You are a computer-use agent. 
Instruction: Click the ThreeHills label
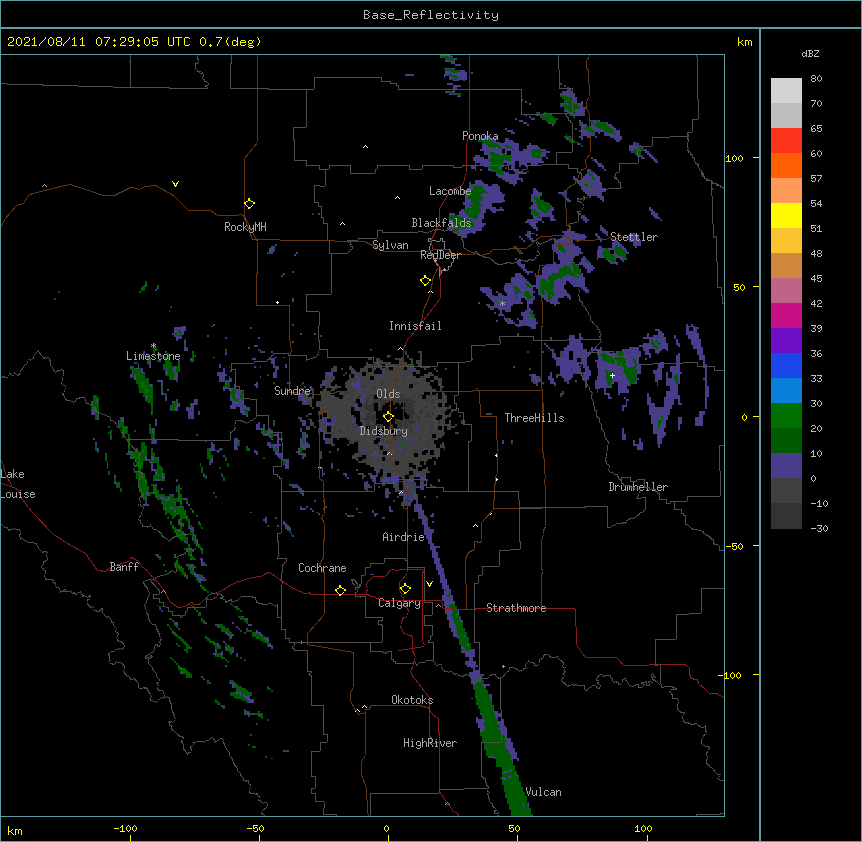pyautogui.click(x=534, y=418)
